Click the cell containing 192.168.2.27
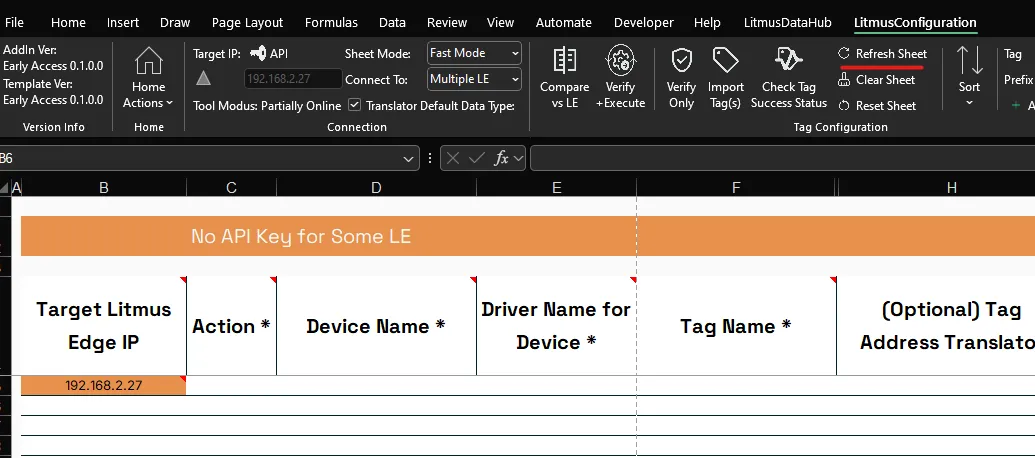This screenshot has height=458, width=1035. coord(104,385)
